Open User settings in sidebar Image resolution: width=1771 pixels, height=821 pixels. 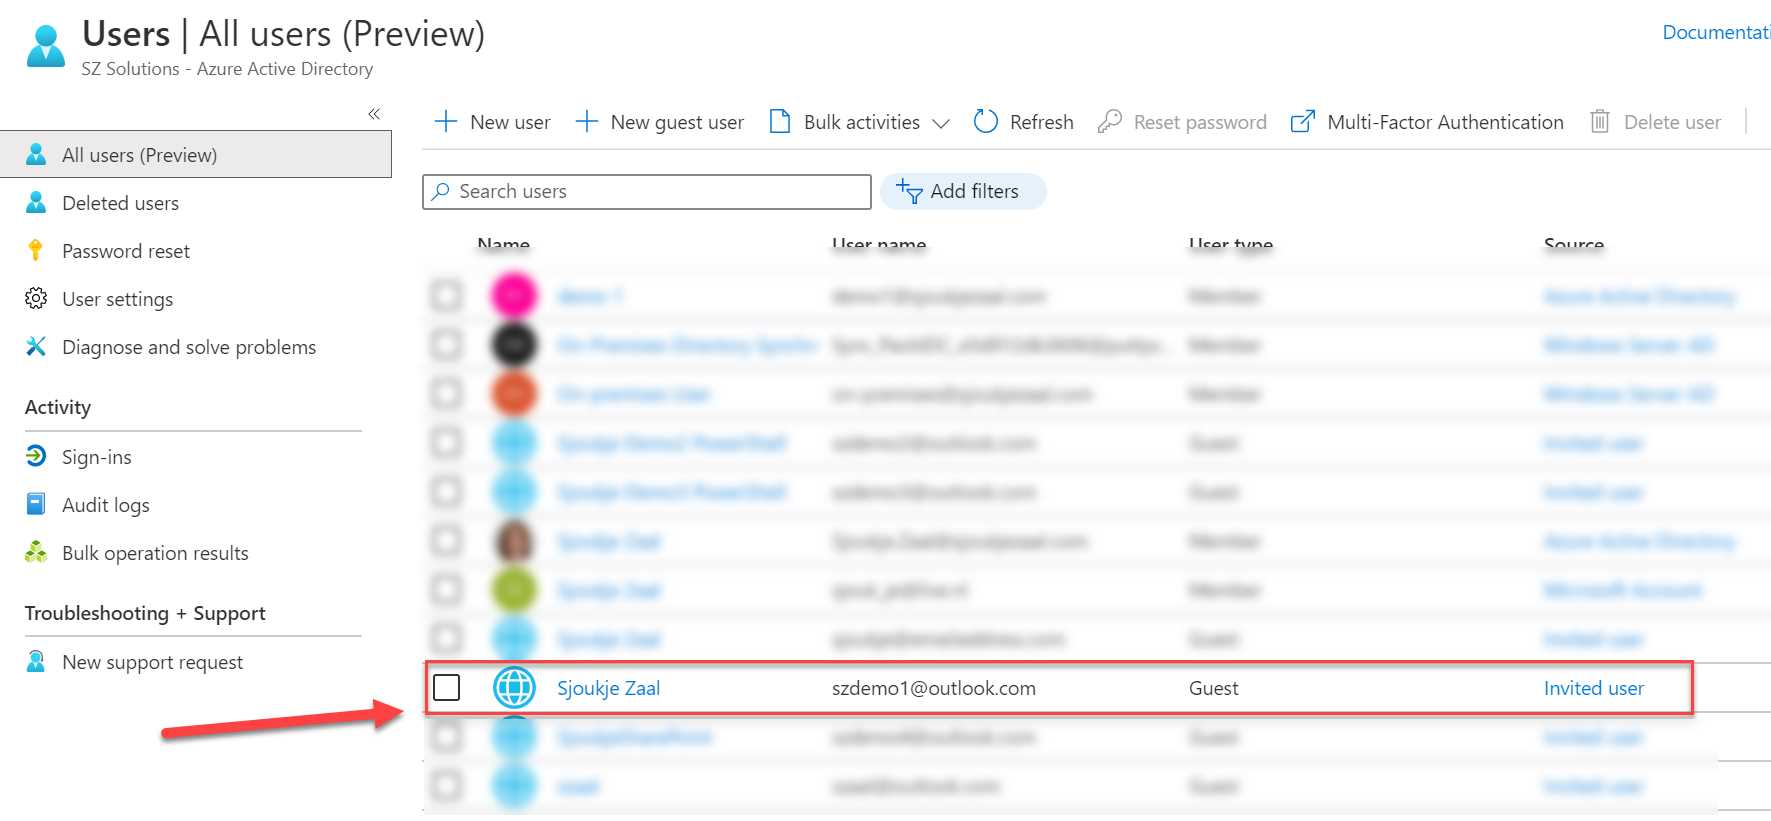[117, 299]
